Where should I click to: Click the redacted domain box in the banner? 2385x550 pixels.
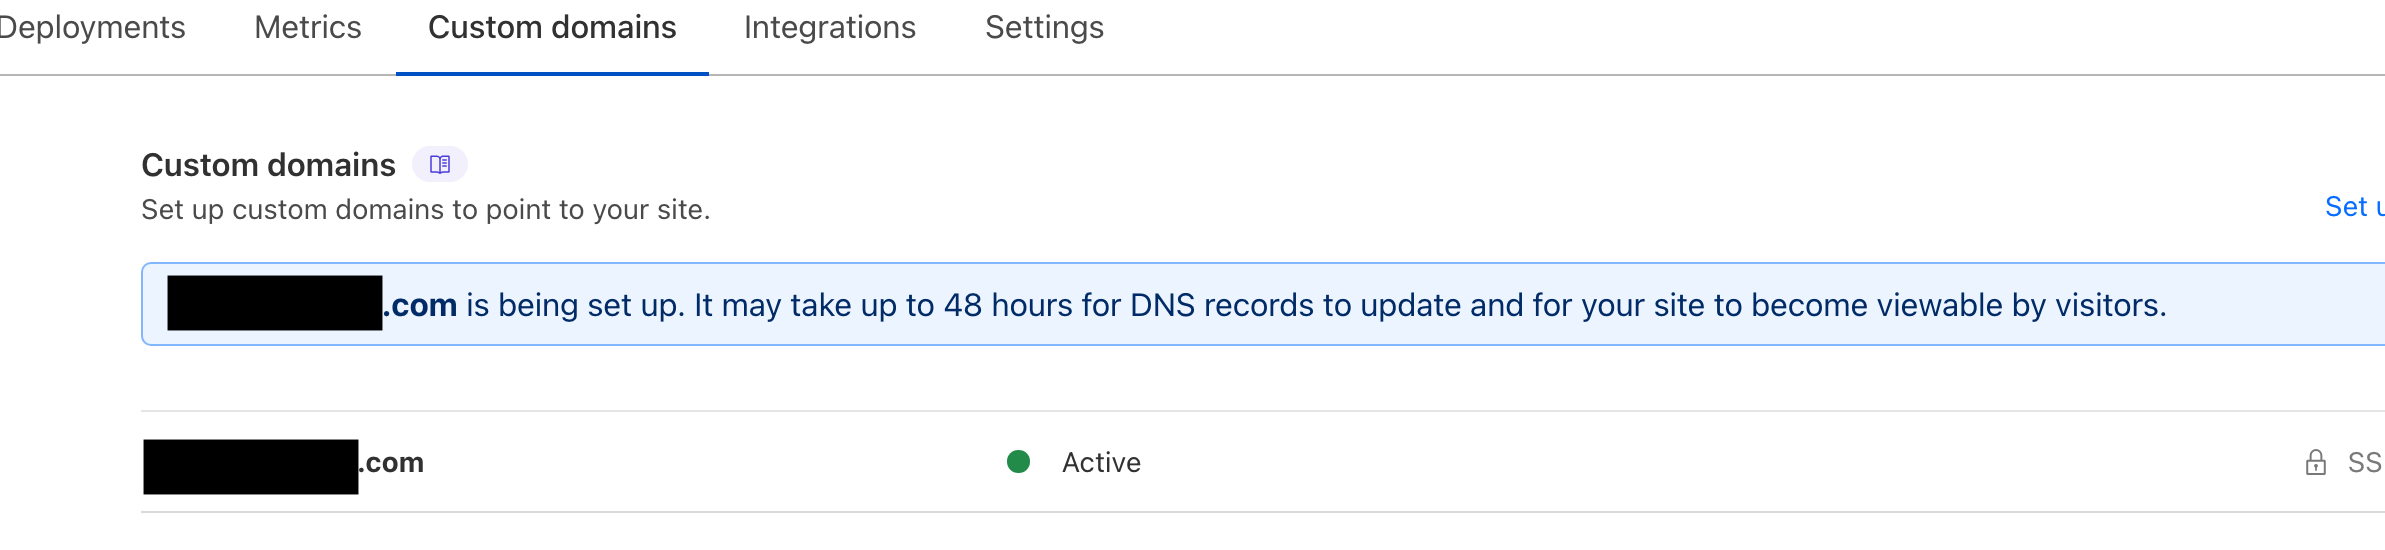click(274, 303)
